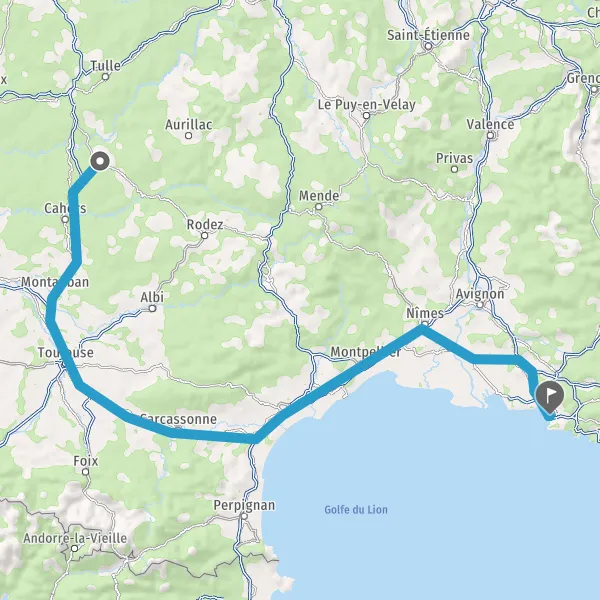Click the Saint-Étienne city label

[x=428, y=35]
